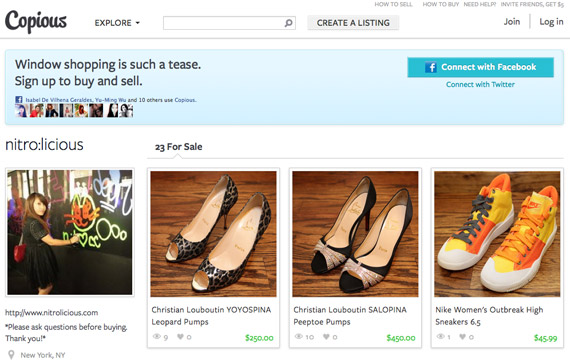Image resolution: width=570 pixels, height=364 pixels.
Task: Open the orange Nike sneakers product image
Action: tap(497, 234)
